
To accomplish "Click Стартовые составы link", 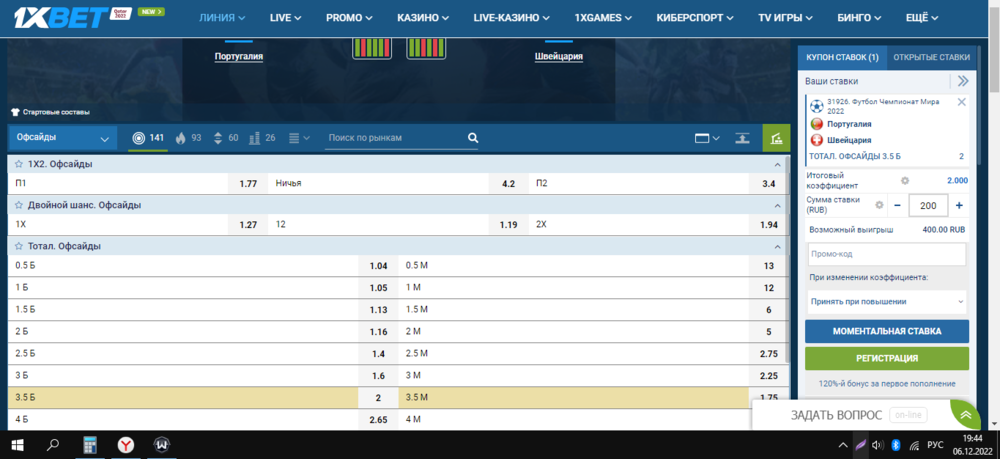I will click(56, 112).
